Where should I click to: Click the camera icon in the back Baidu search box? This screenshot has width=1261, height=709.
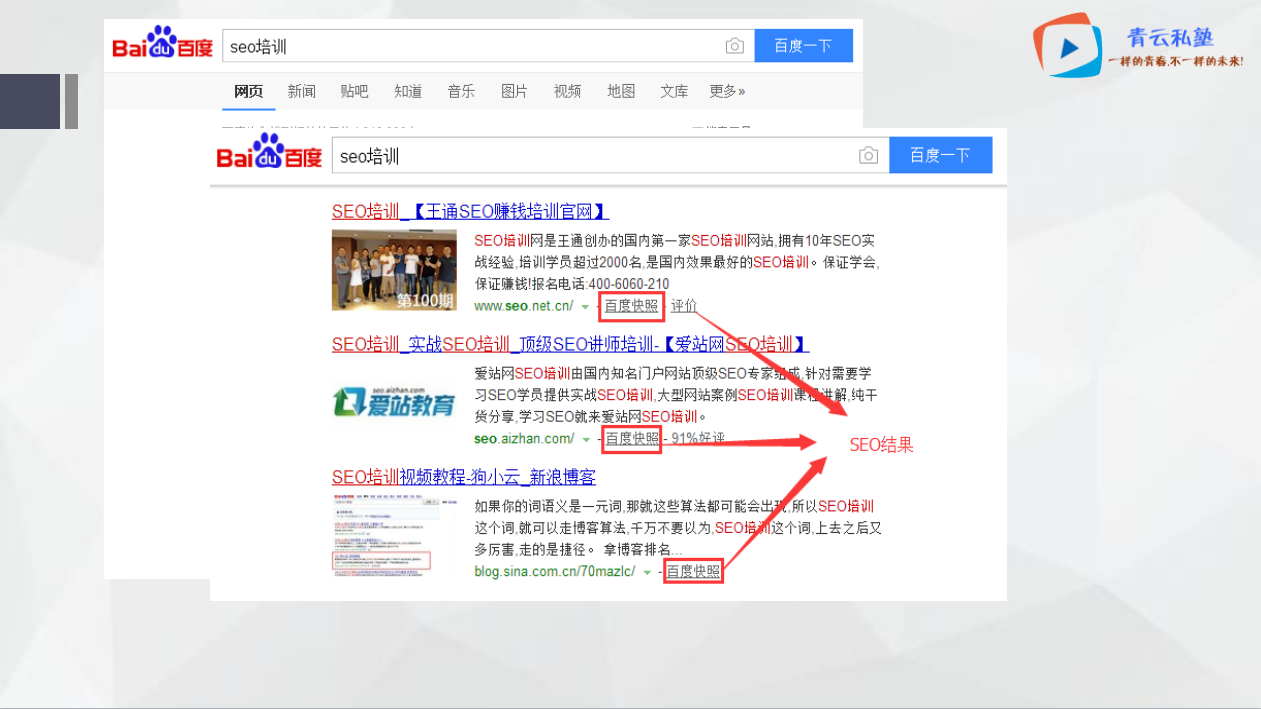(x=735, y=46)
